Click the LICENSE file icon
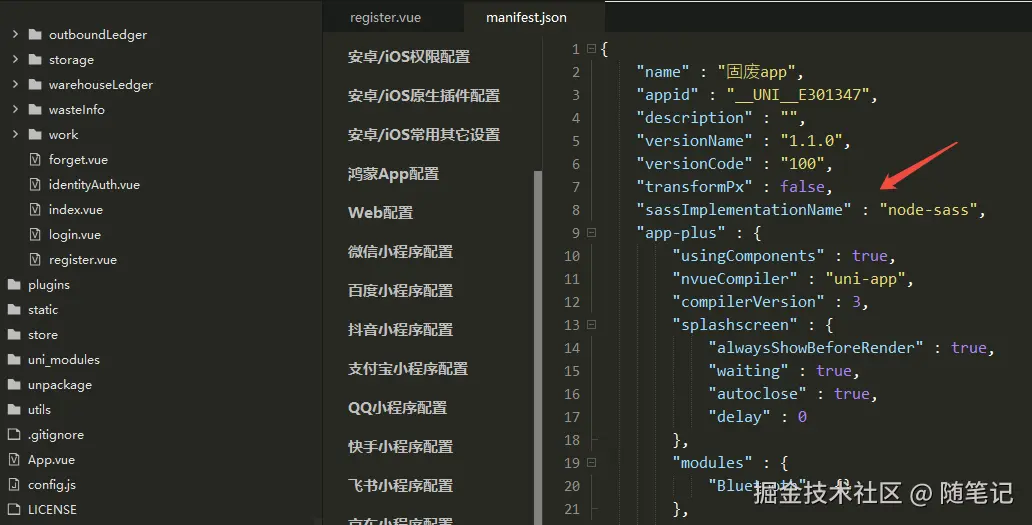Screen dimensions: 1032x525 pyautogui.click(x=14, y=509)
